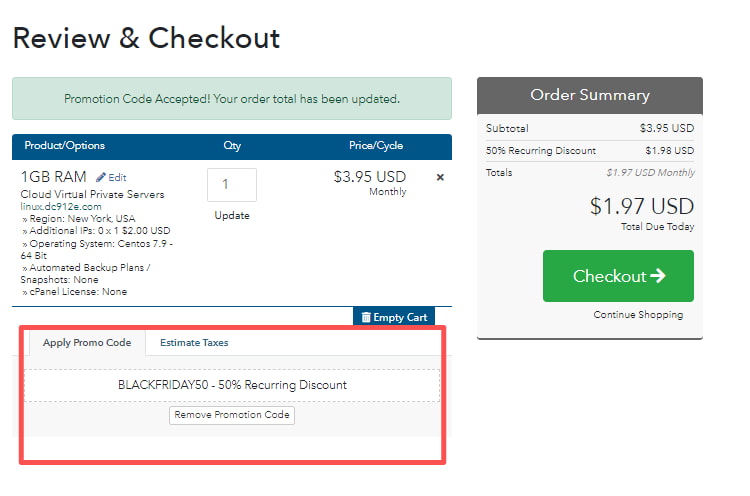Click the $1.97 USD total due amount
The height and width of the screenshot is (496, 750).
(641, 207)
